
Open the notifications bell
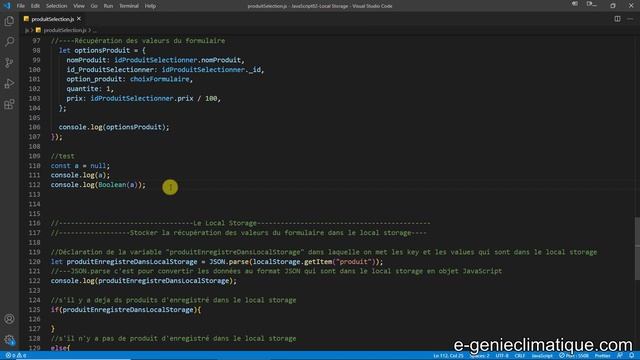(631, 356)
